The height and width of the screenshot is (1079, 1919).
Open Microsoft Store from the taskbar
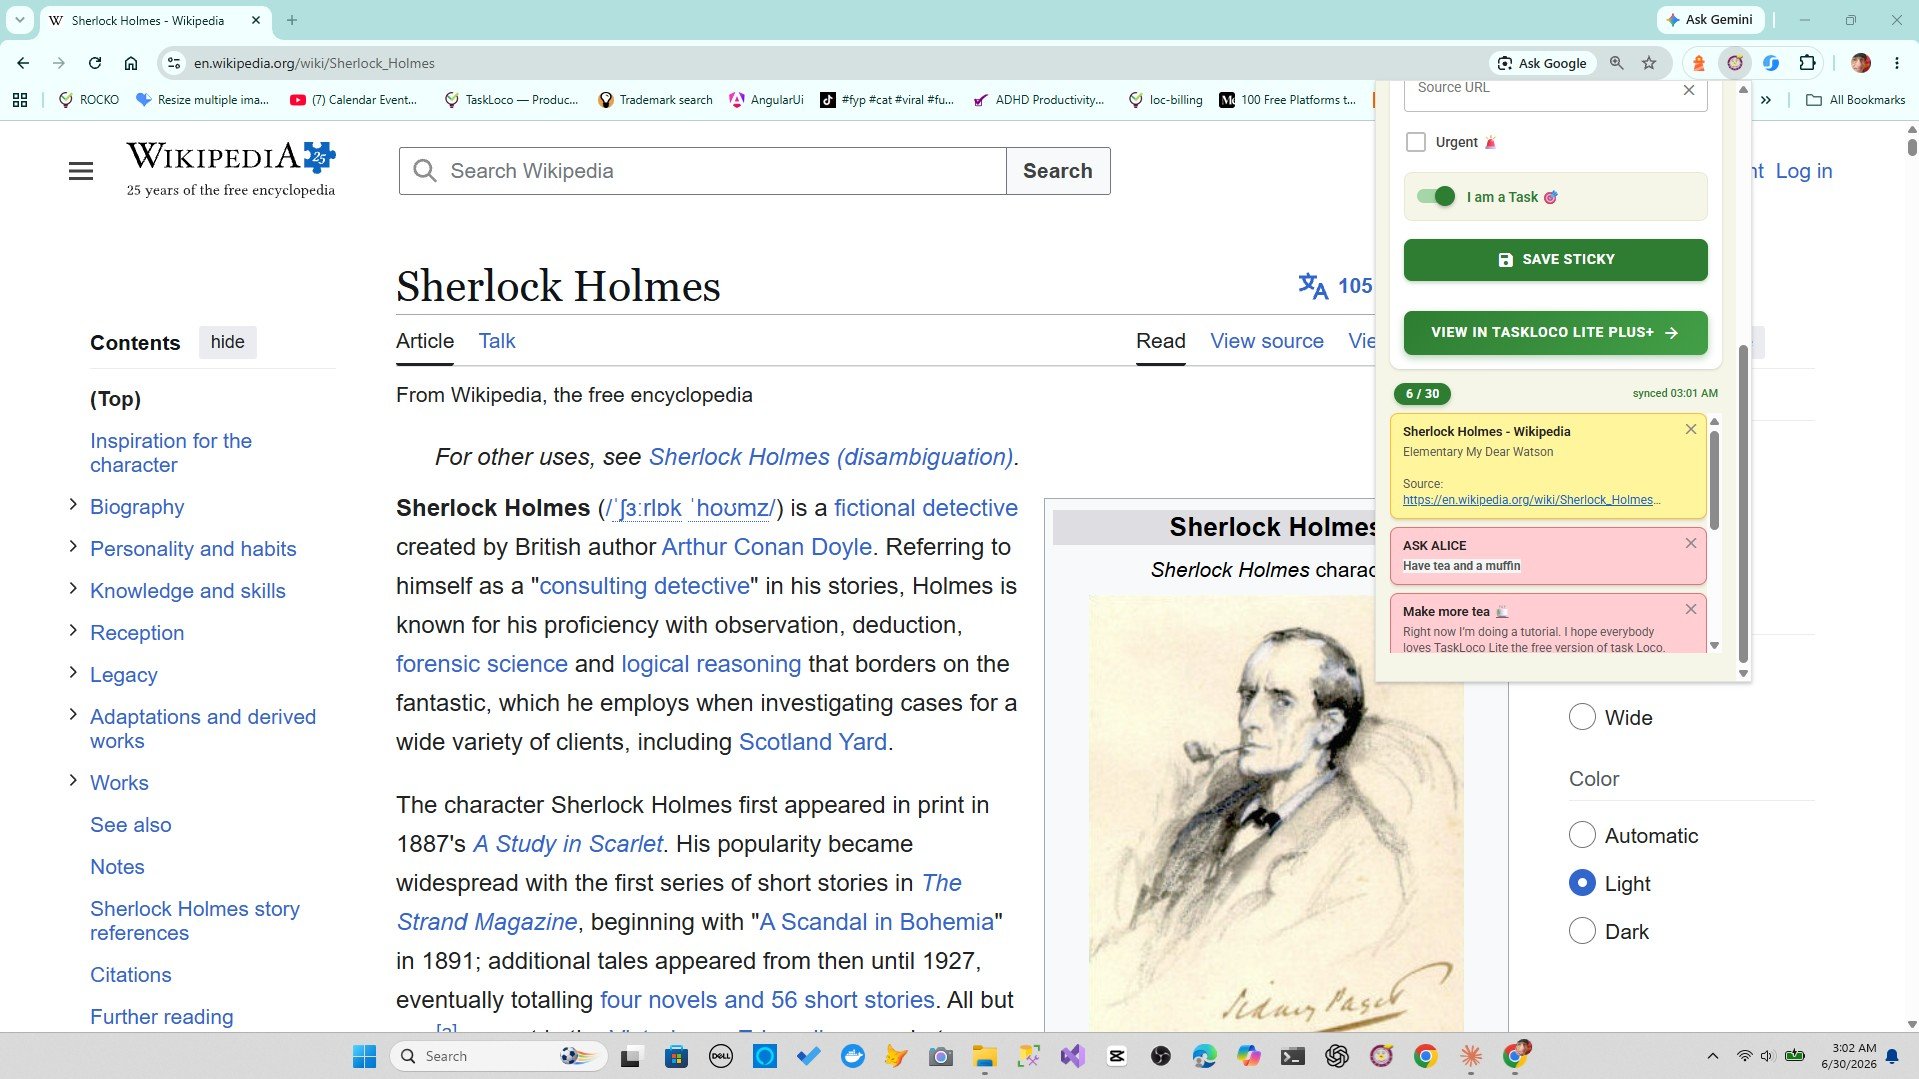[x=677, y=1056]
